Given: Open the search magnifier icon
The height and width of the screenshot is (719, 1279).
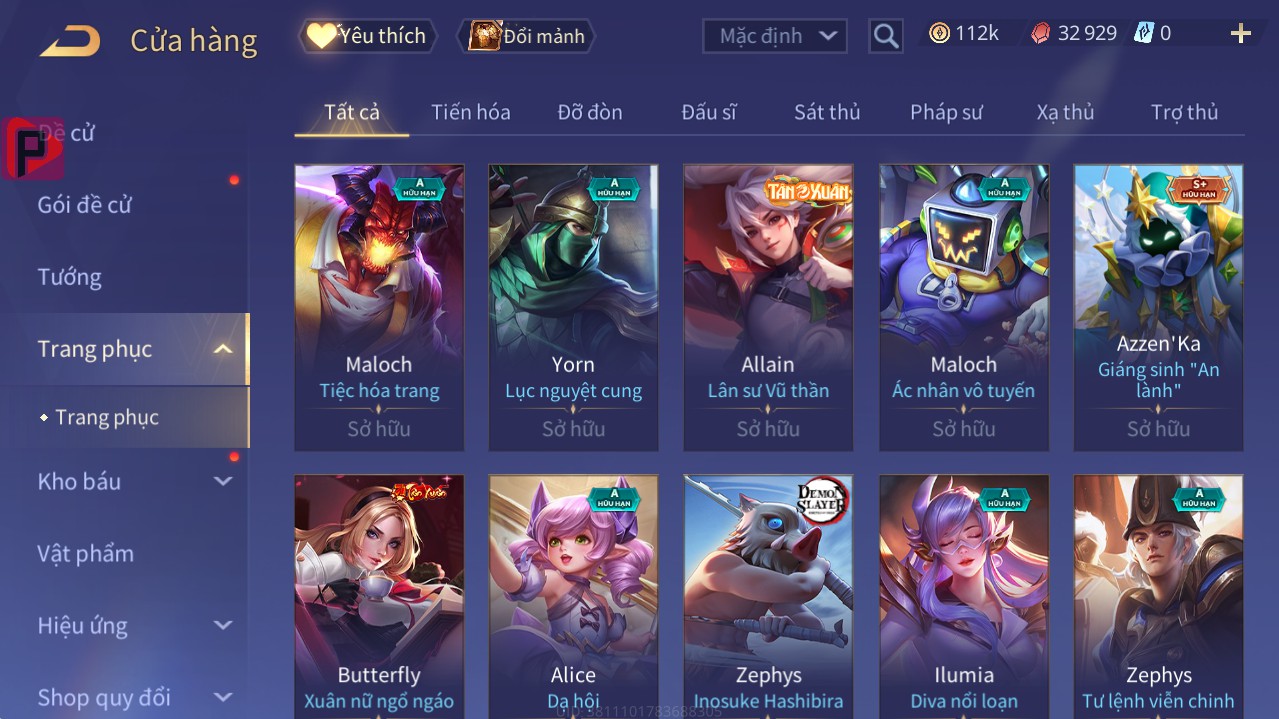Looking at the screenshot, I should coord(885,37).
